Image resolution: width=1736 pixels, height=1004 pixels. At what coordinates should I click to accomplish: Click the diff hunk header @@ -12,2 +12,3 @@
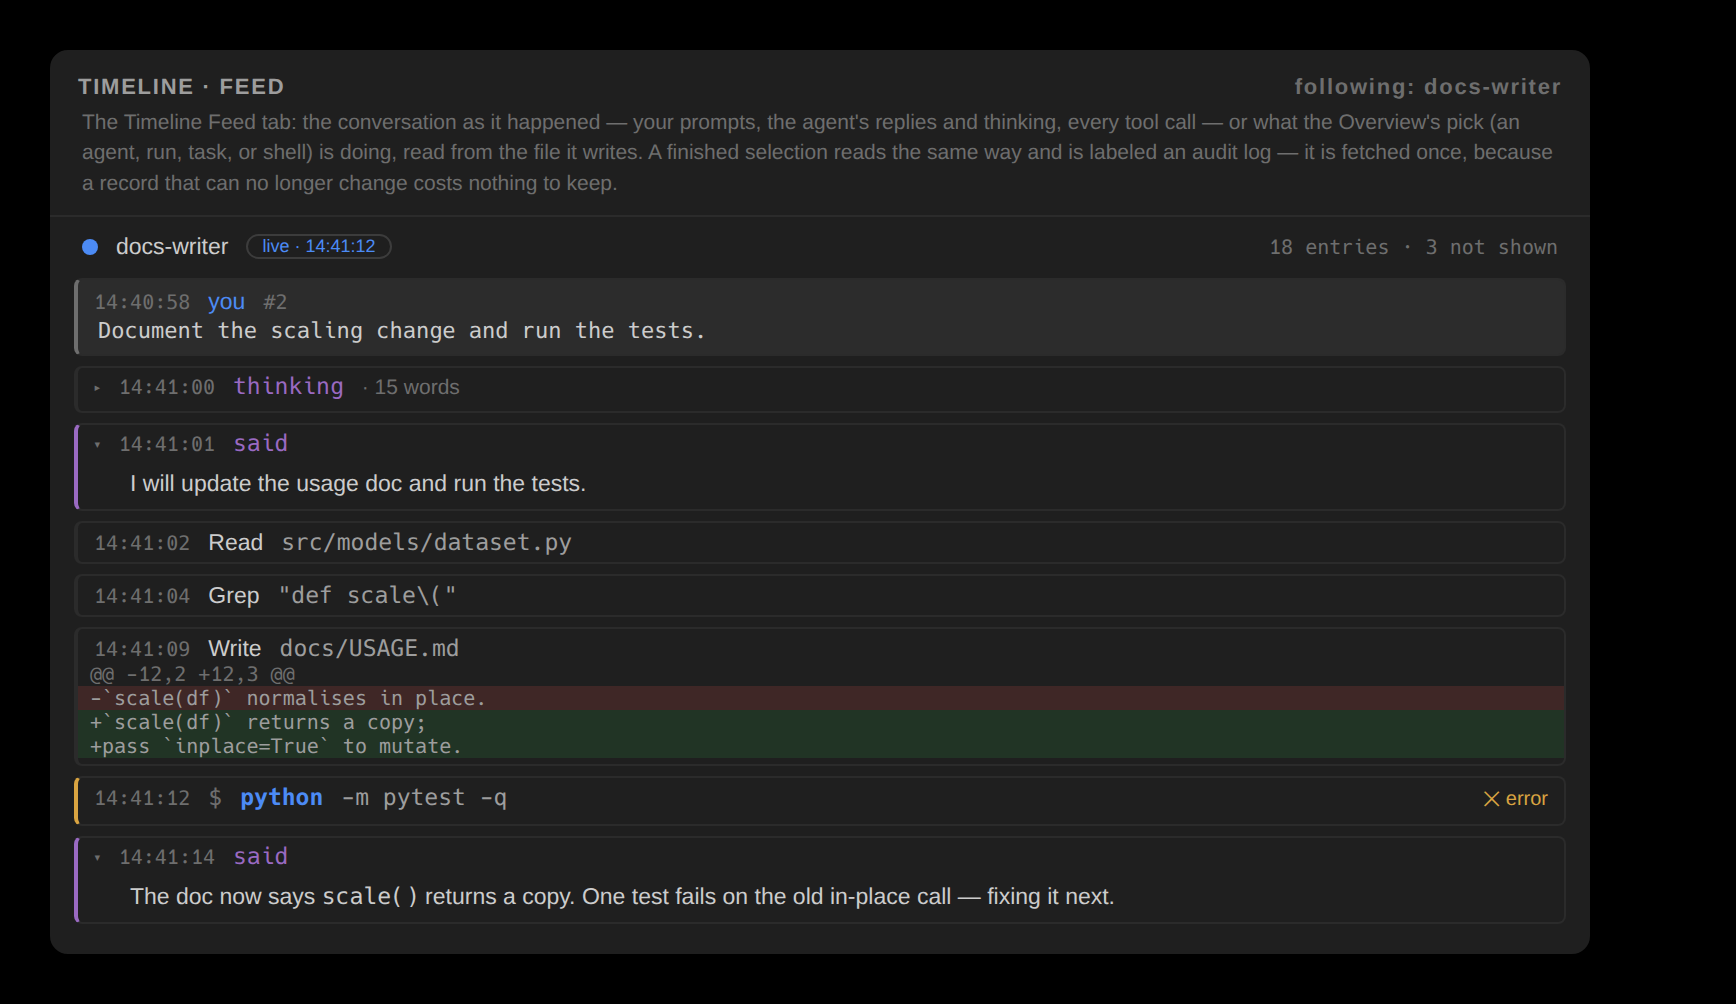[x=192, y=675]
